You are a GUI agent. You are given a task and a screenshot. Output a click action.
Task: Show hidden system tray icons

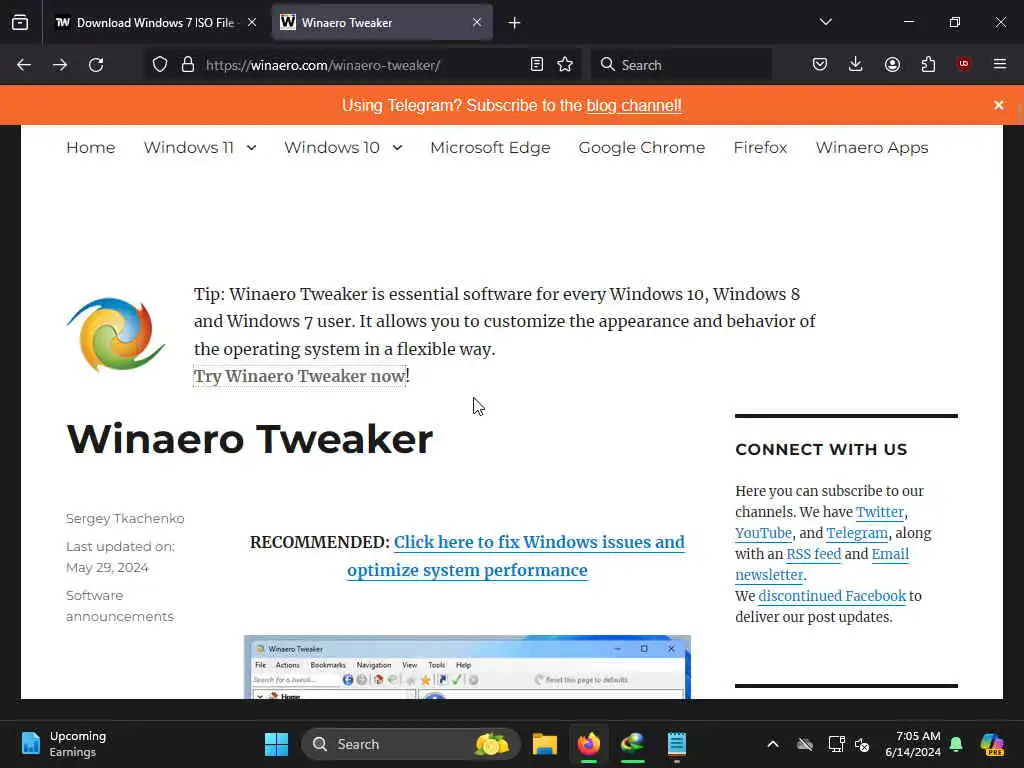coord(773,744)
